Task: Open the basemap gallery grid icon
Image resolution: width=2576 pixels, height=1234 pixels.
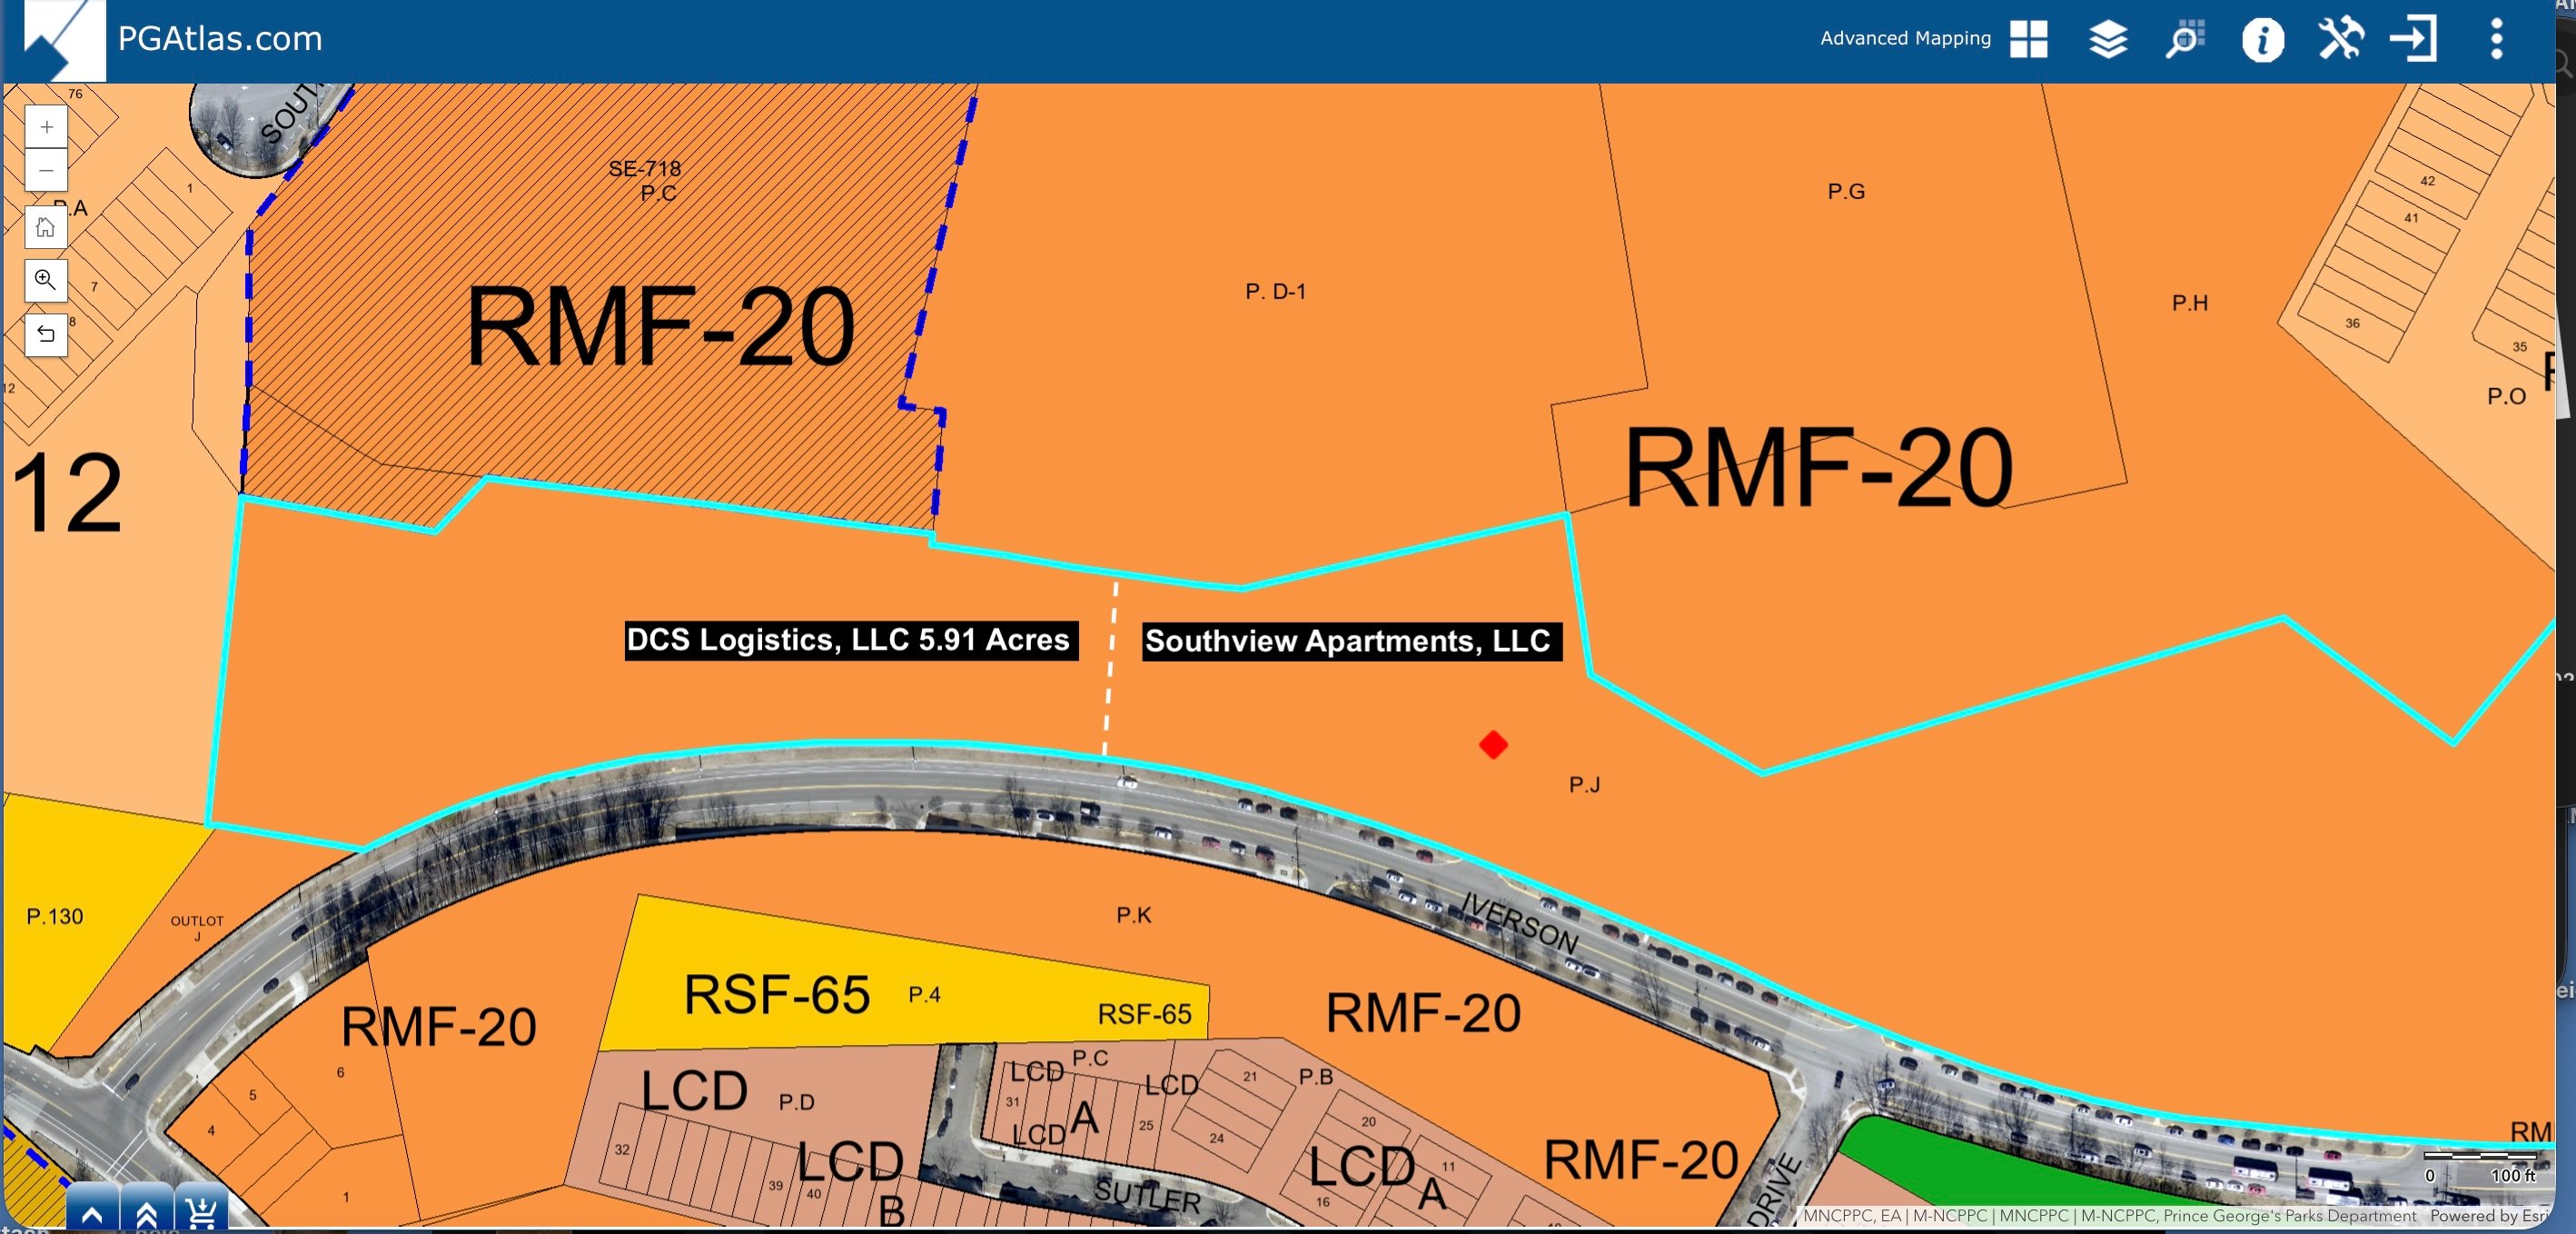Action: 2028,39
